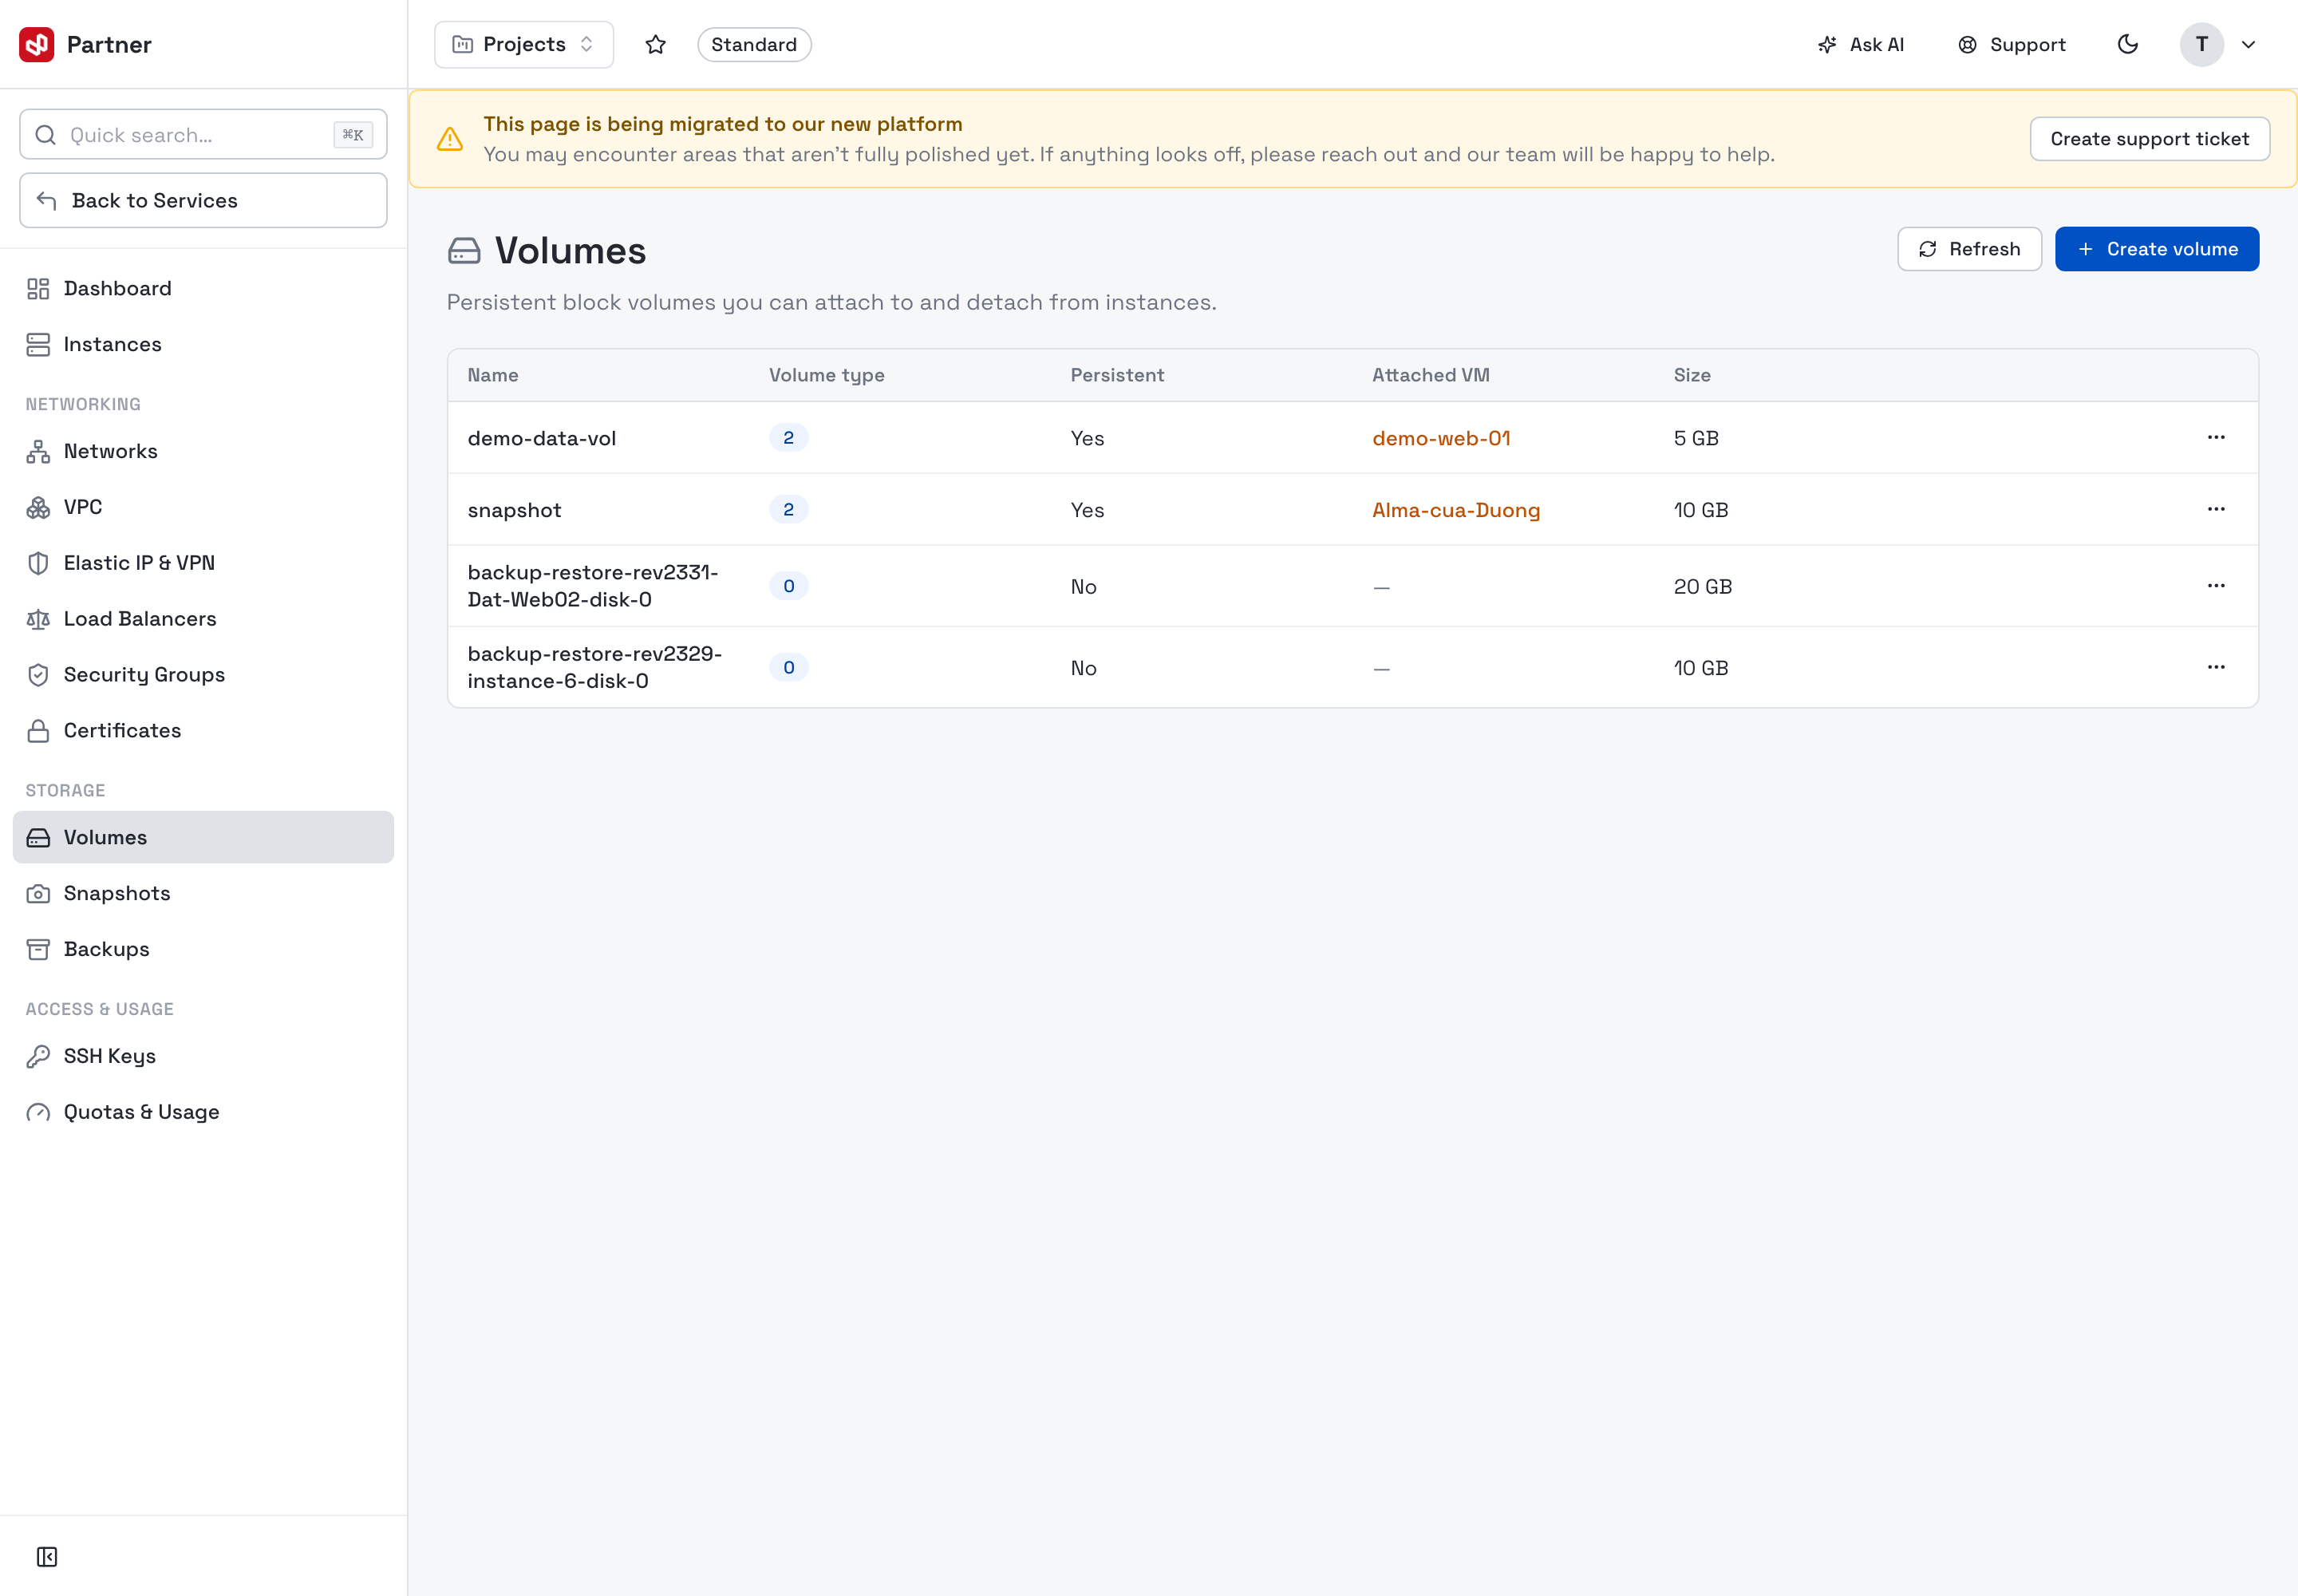Go to Backups page
The image size is (2298, 1596).
[203, 950]
